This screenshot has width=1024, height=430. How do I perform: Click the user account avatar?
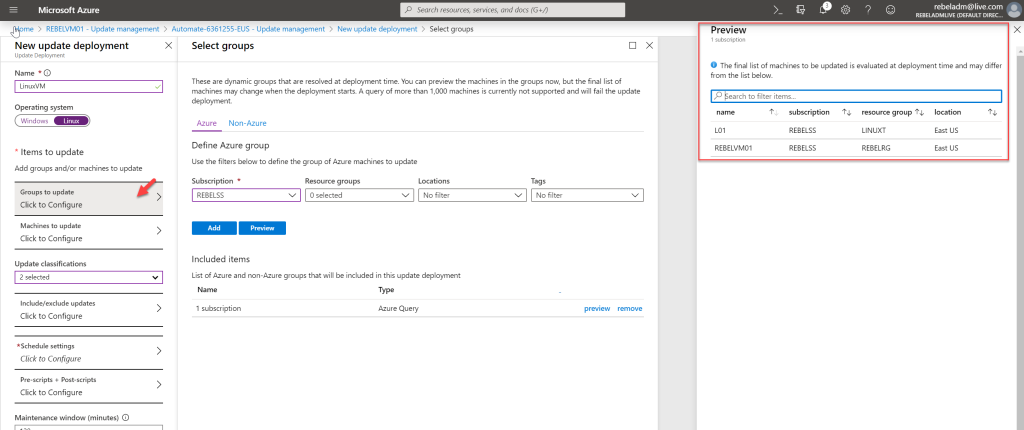[x=1011, y=9]
